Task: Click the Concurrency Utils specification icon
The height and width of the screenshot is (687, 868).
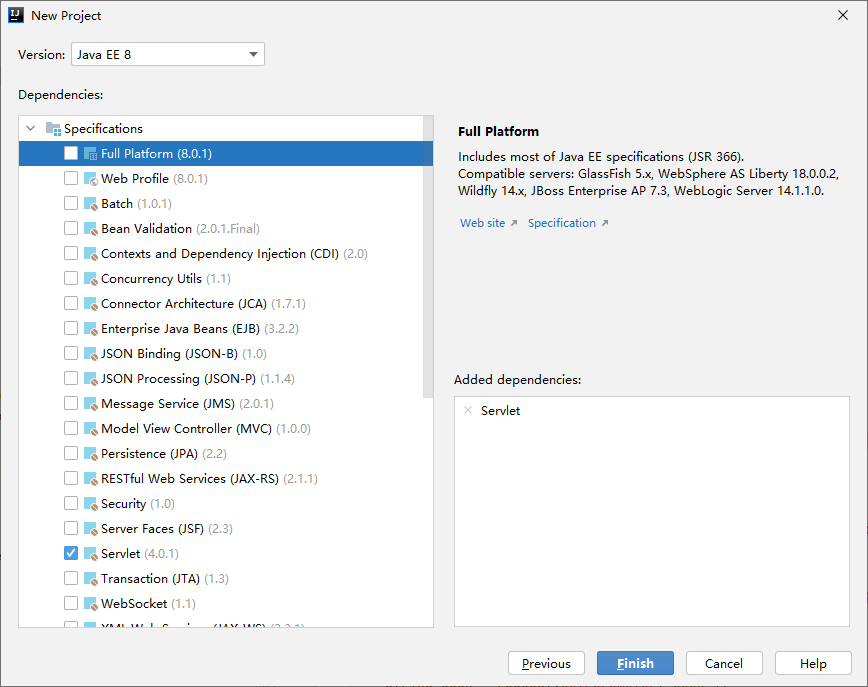Action: tap(91, 278)
